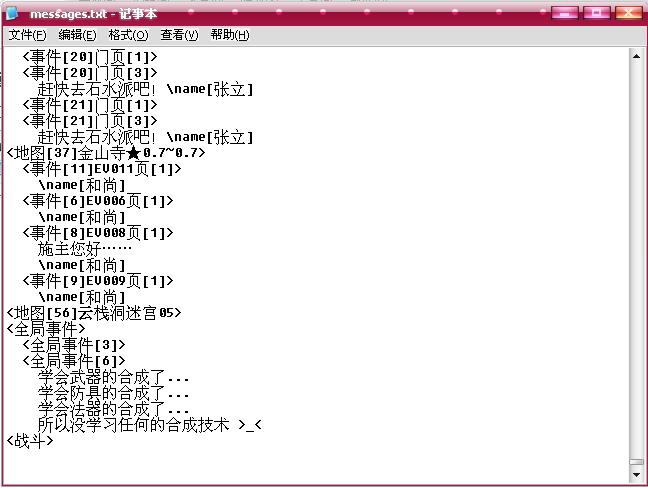Click the line <战斗>
The image size is (648, 489).
coord(30,441)
